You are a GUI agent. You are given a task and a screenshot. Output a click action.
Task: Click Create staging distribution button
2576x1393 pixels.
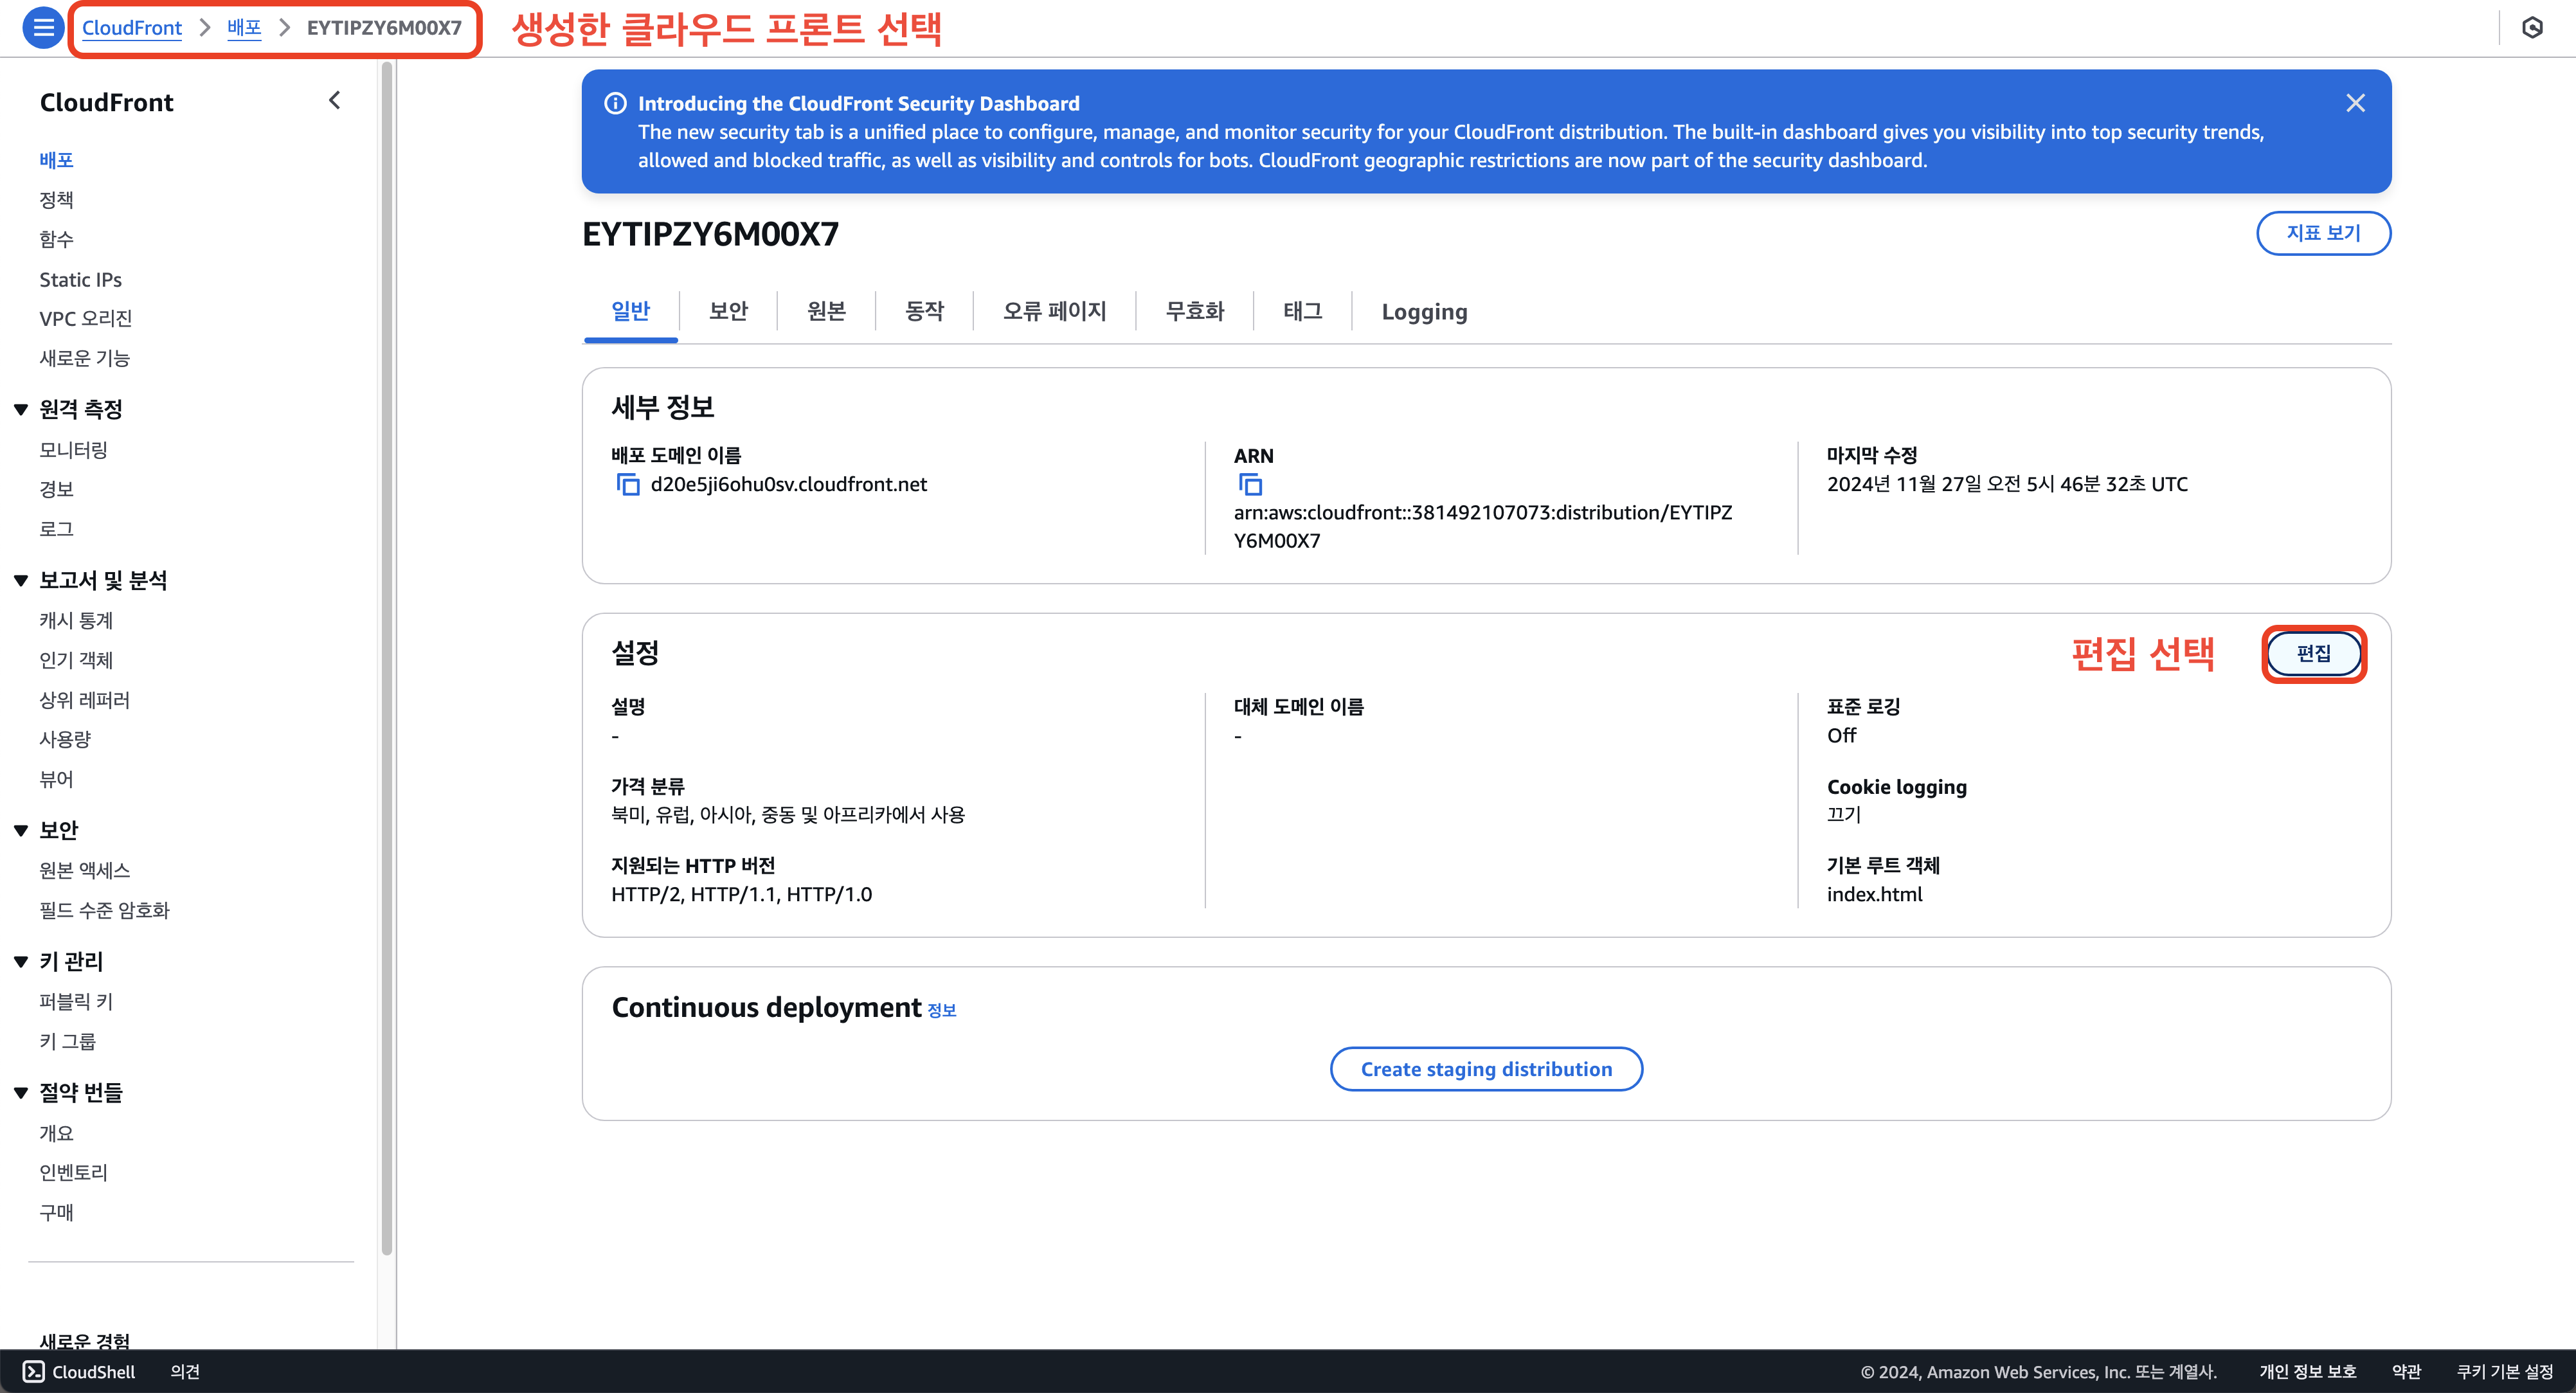1486,1069
